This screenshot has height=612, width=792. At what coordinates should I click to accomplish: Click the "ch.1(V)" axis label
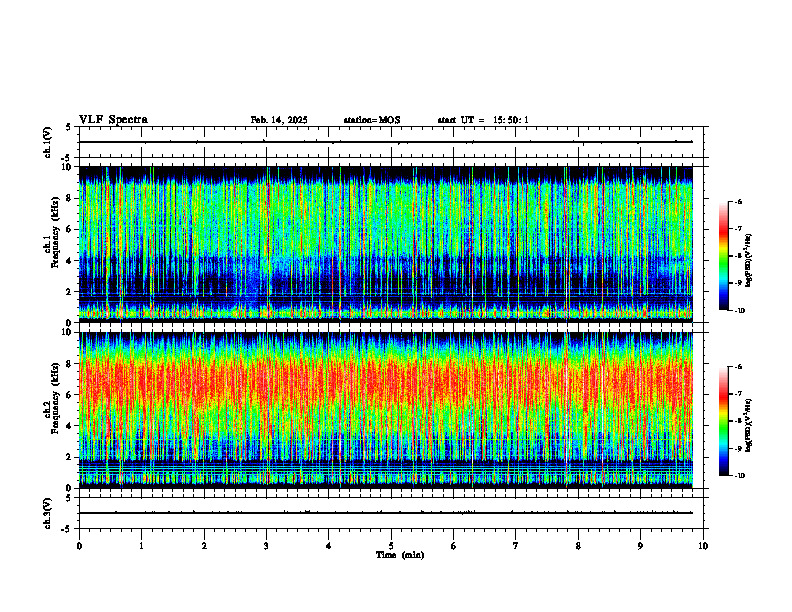47,142
